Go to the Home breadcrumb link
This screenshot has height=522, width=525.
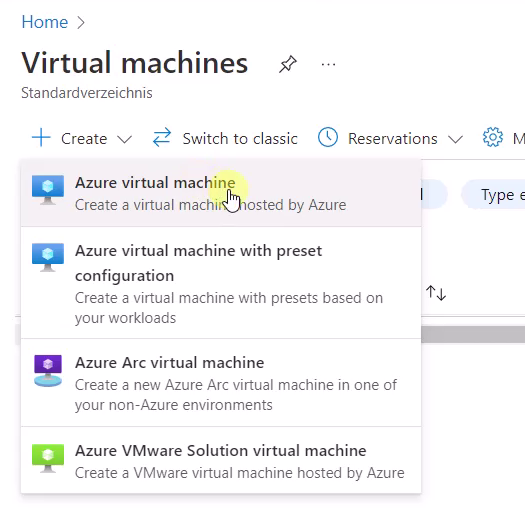coord(45,22)
